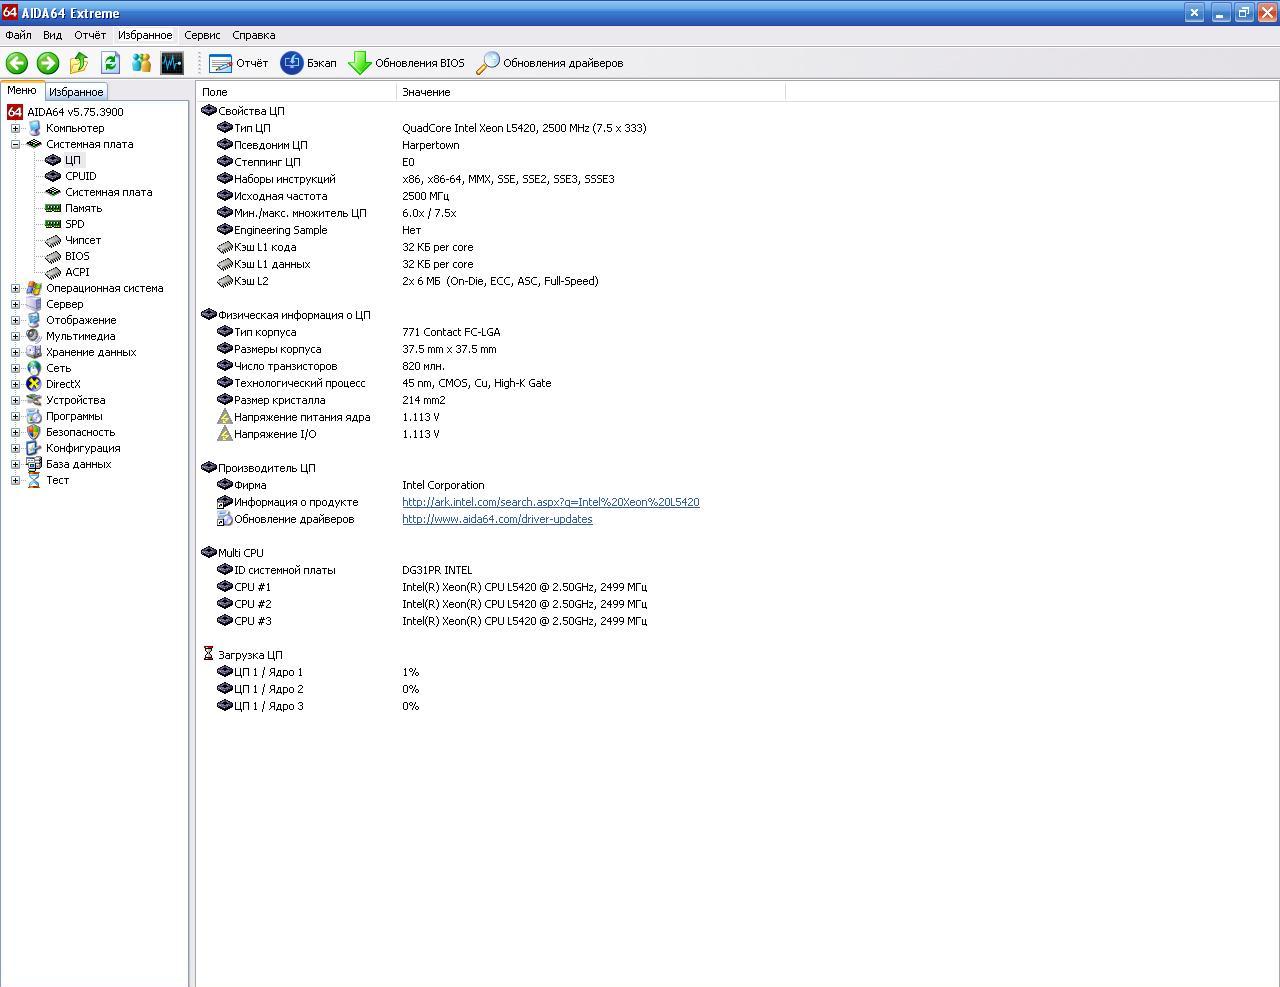Open the aida64.com driver-updates link

497,519
